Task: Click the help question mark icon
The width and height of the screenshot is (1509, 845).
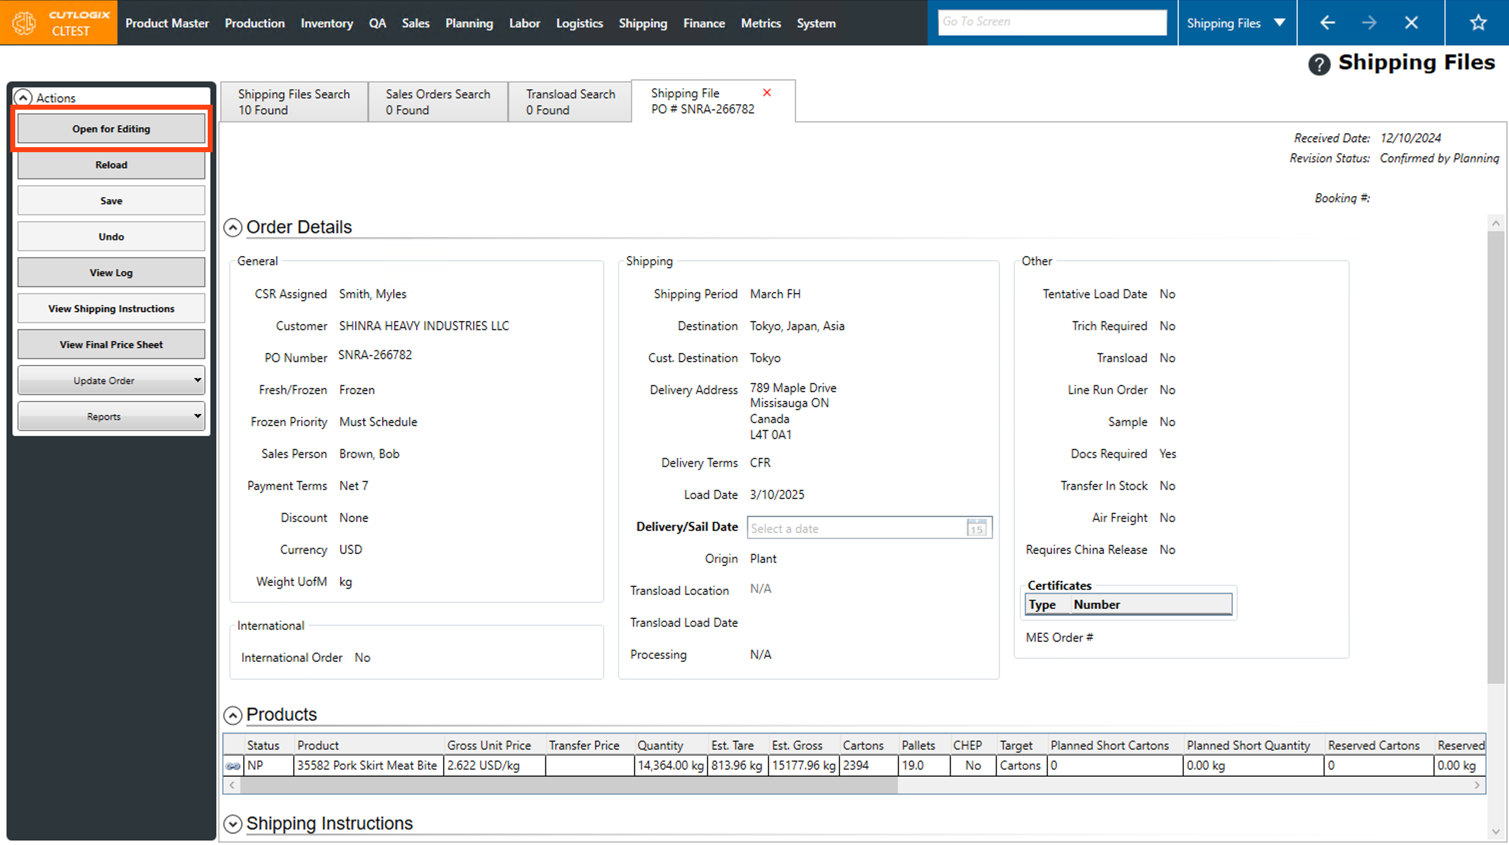Action: click(x=1319, y=64)
